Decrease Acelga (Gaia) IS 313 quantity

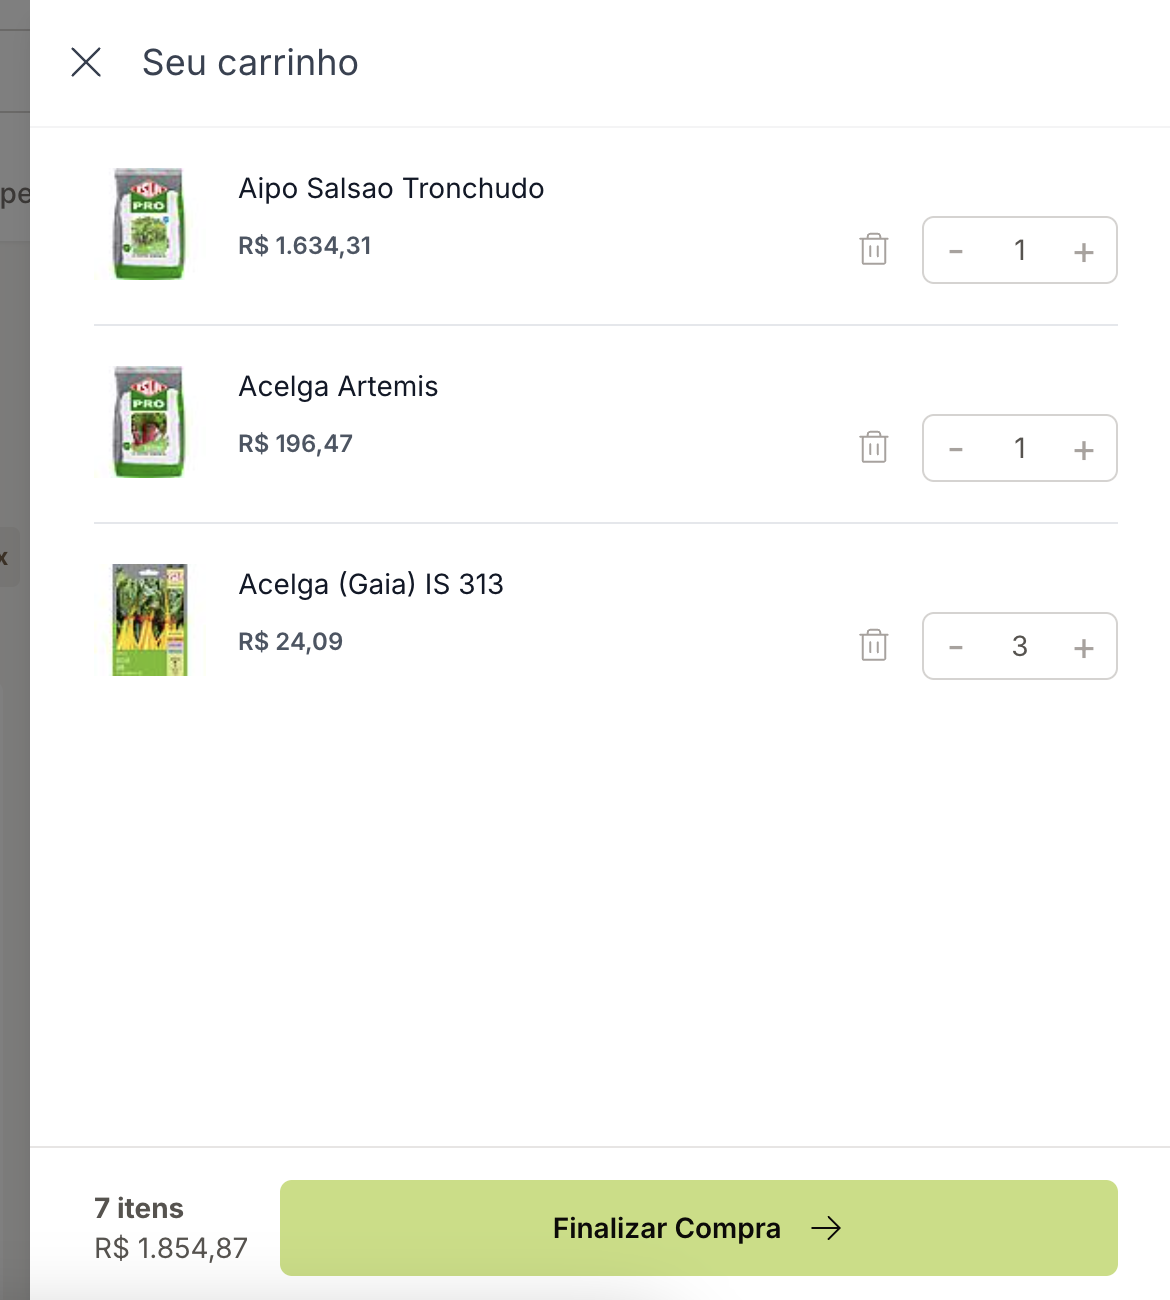[956, 647]
